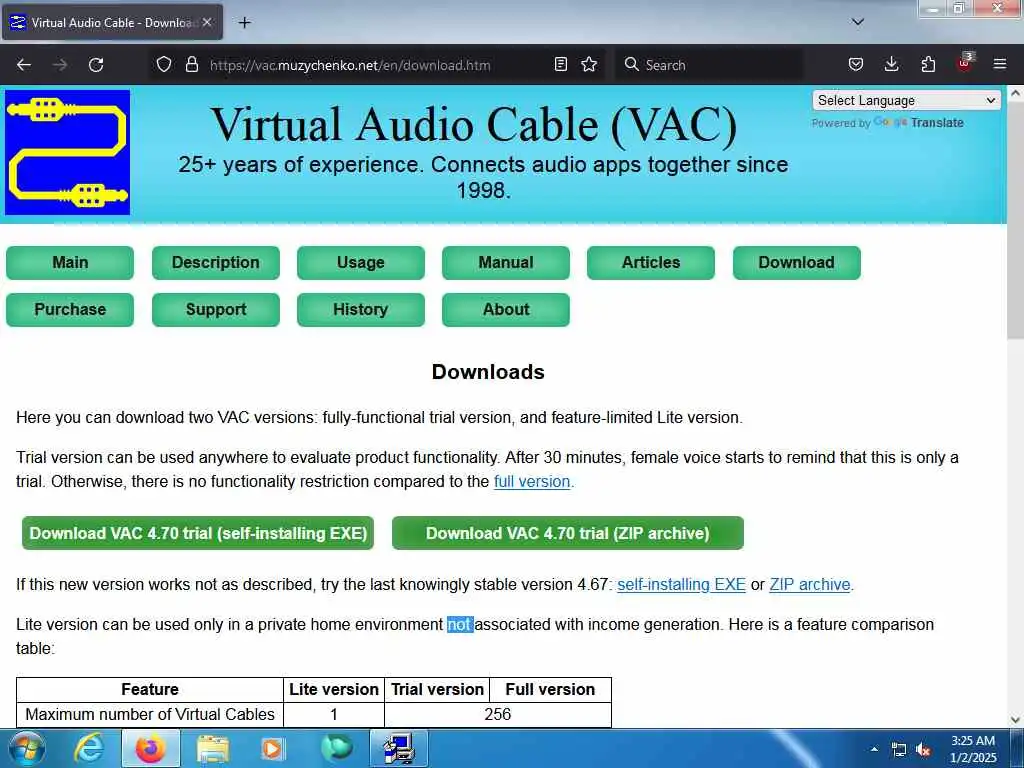Click "Maximum number of Virtual Cables" cell
The height and width of the screenshot is (768, 1024).
[150, 714]
